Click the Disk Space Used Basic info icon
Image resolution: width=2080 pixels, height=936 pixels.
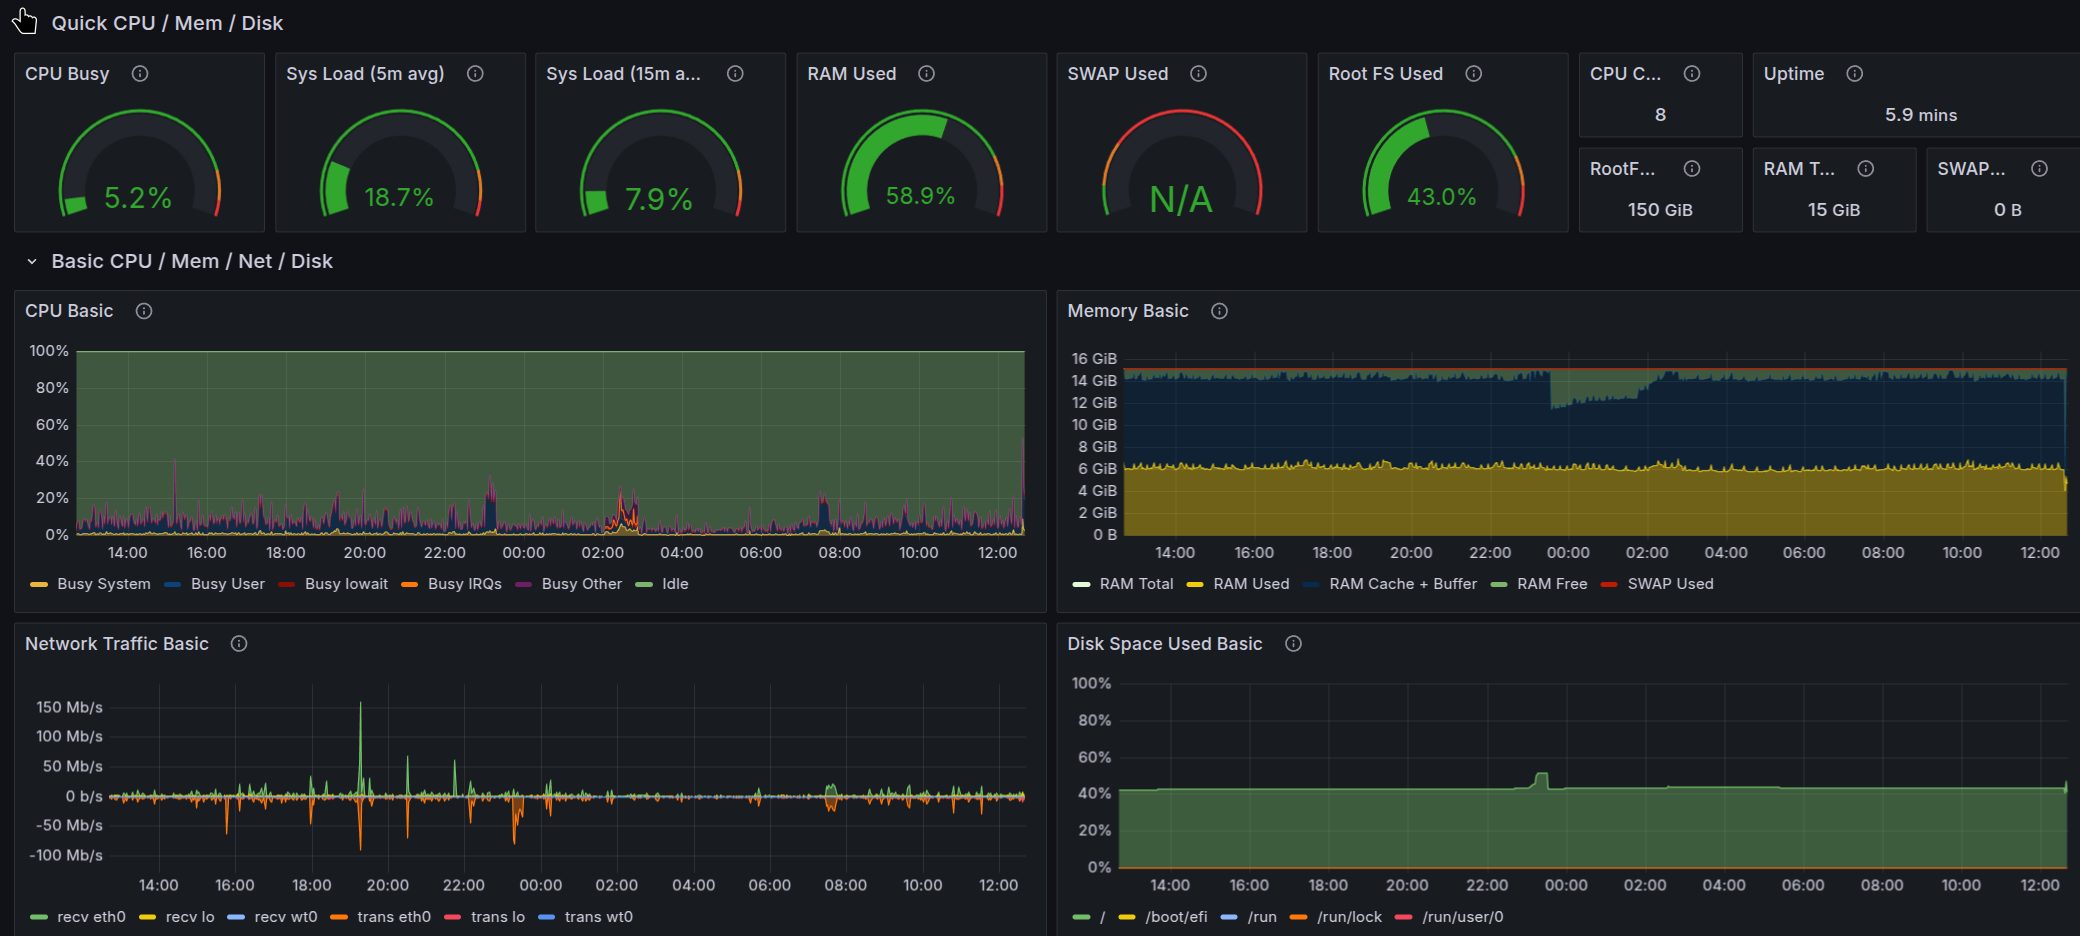[x=1293, y=644]
